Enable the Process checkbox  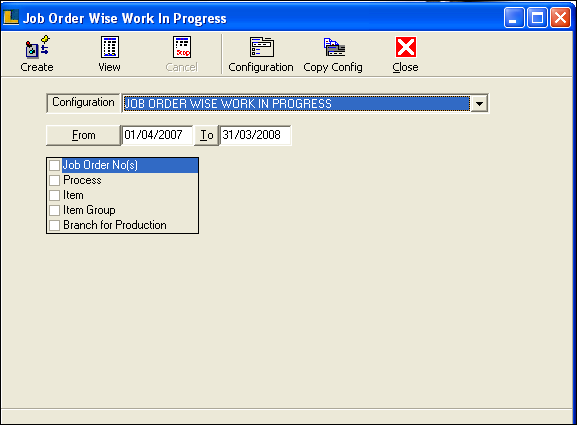pos(54,180)
